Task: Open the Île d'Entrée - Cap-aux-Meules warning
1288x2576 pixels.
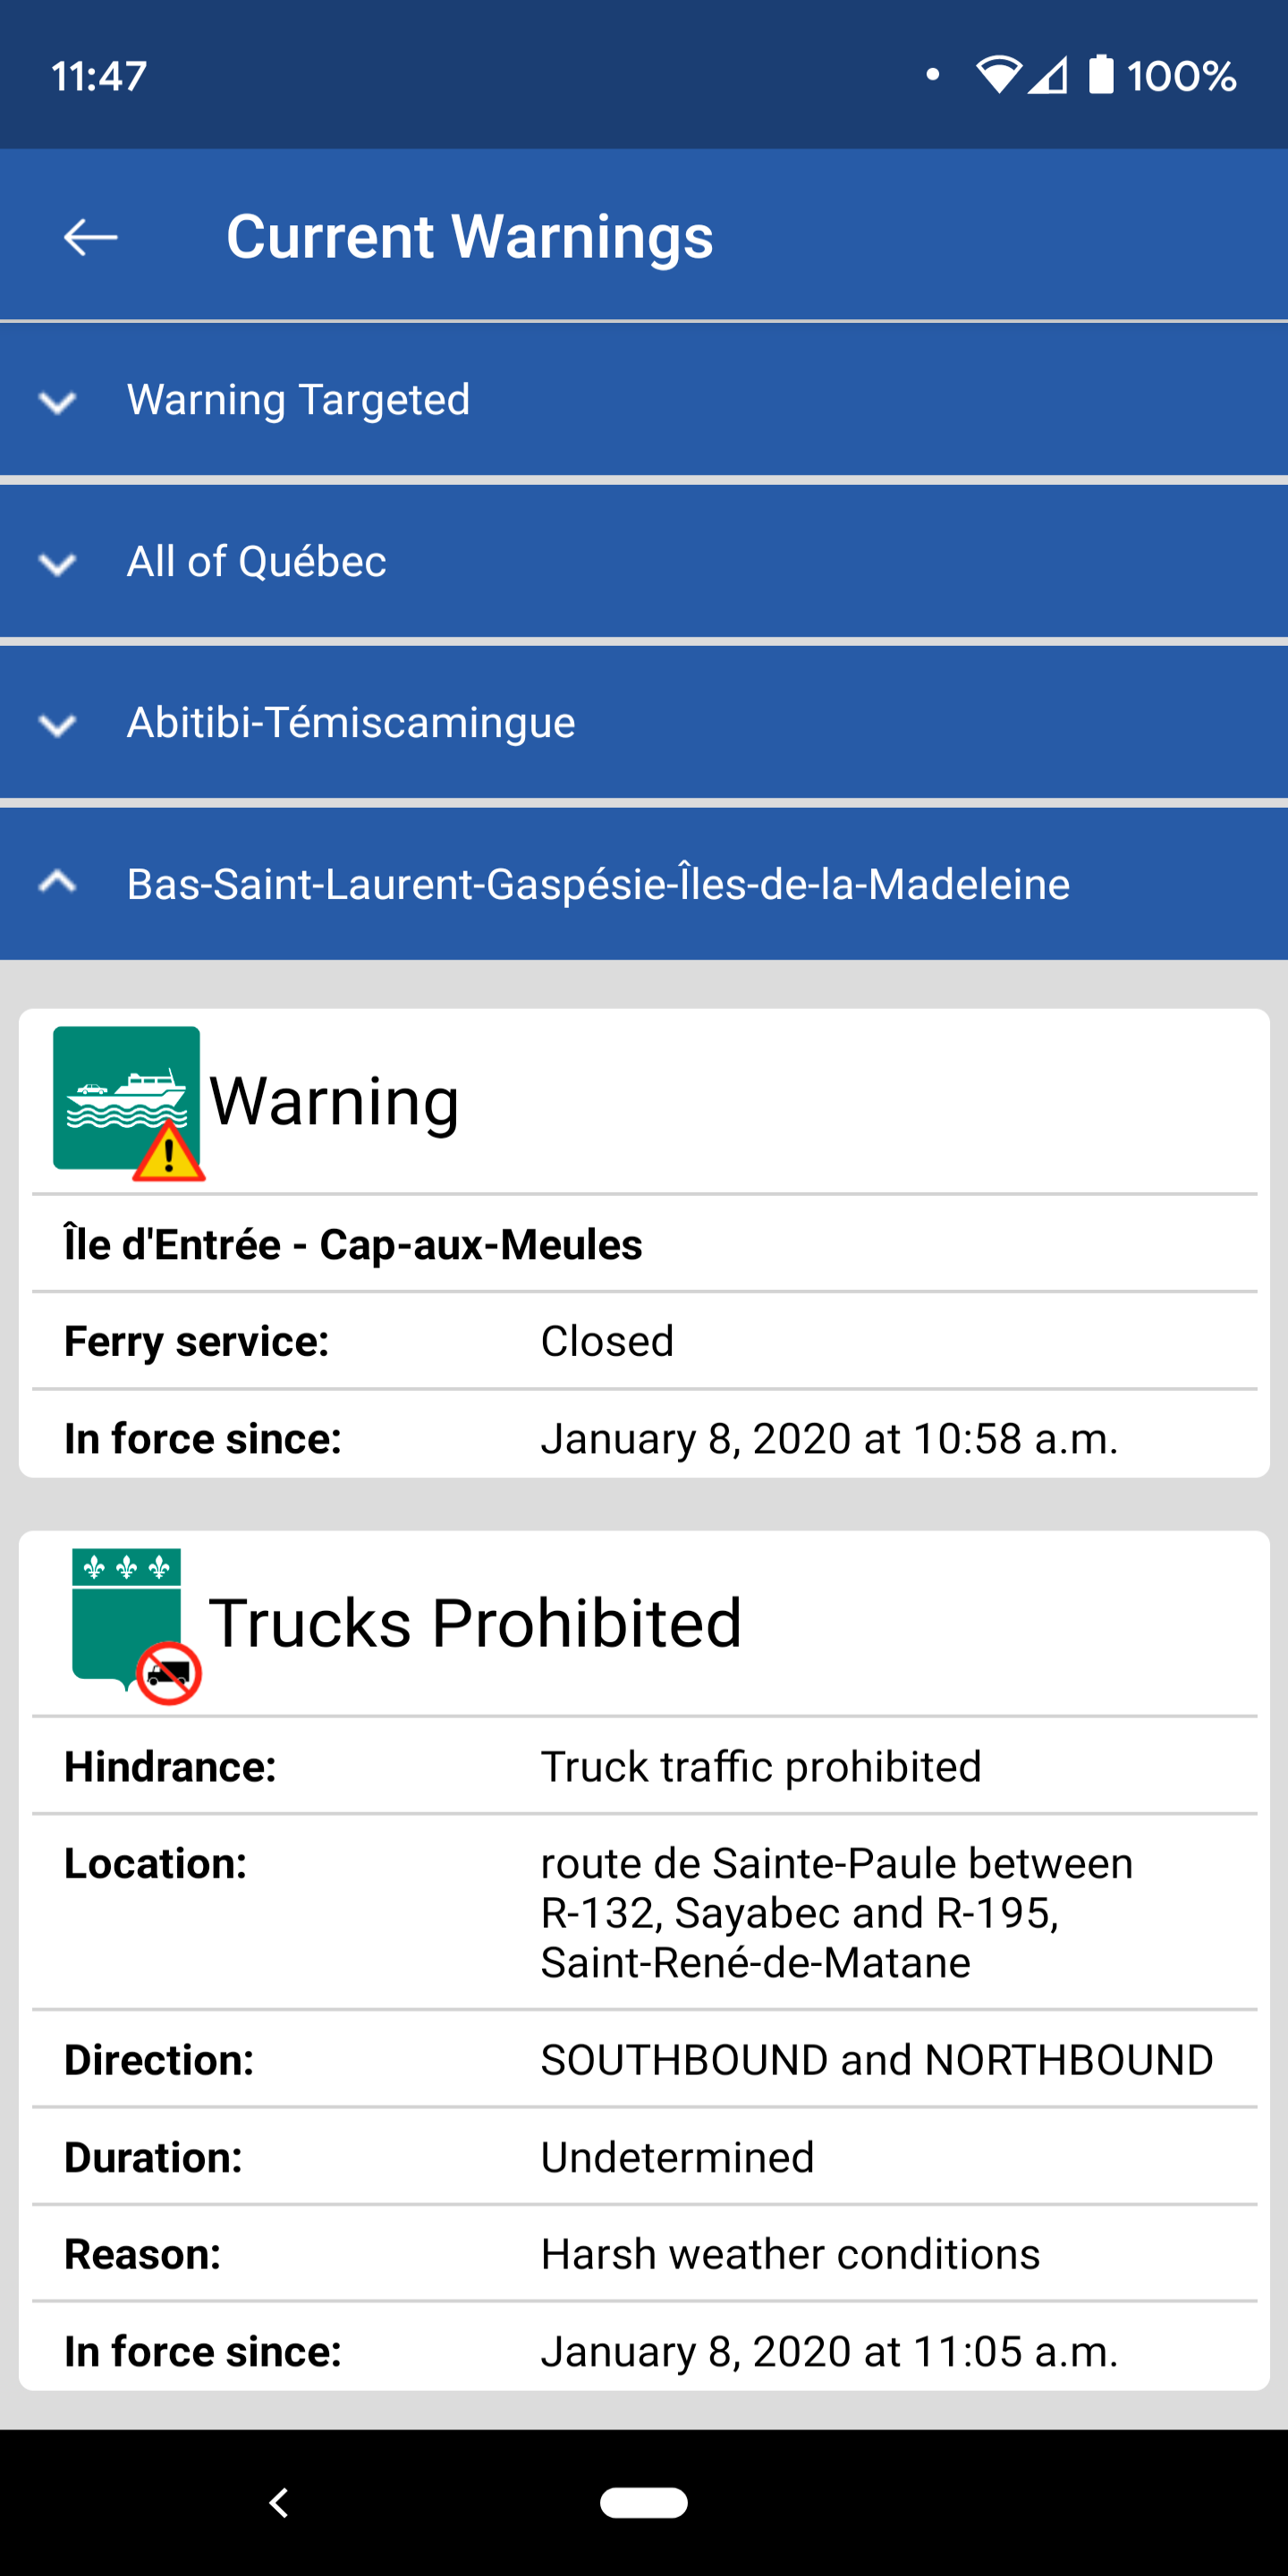Action: pos(353,1244)
